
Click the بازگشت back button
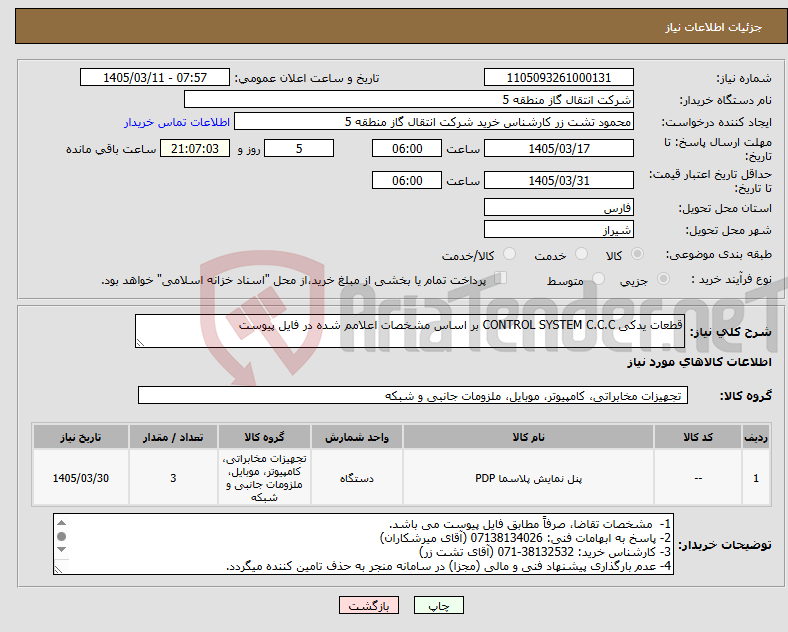coord(369,605)
